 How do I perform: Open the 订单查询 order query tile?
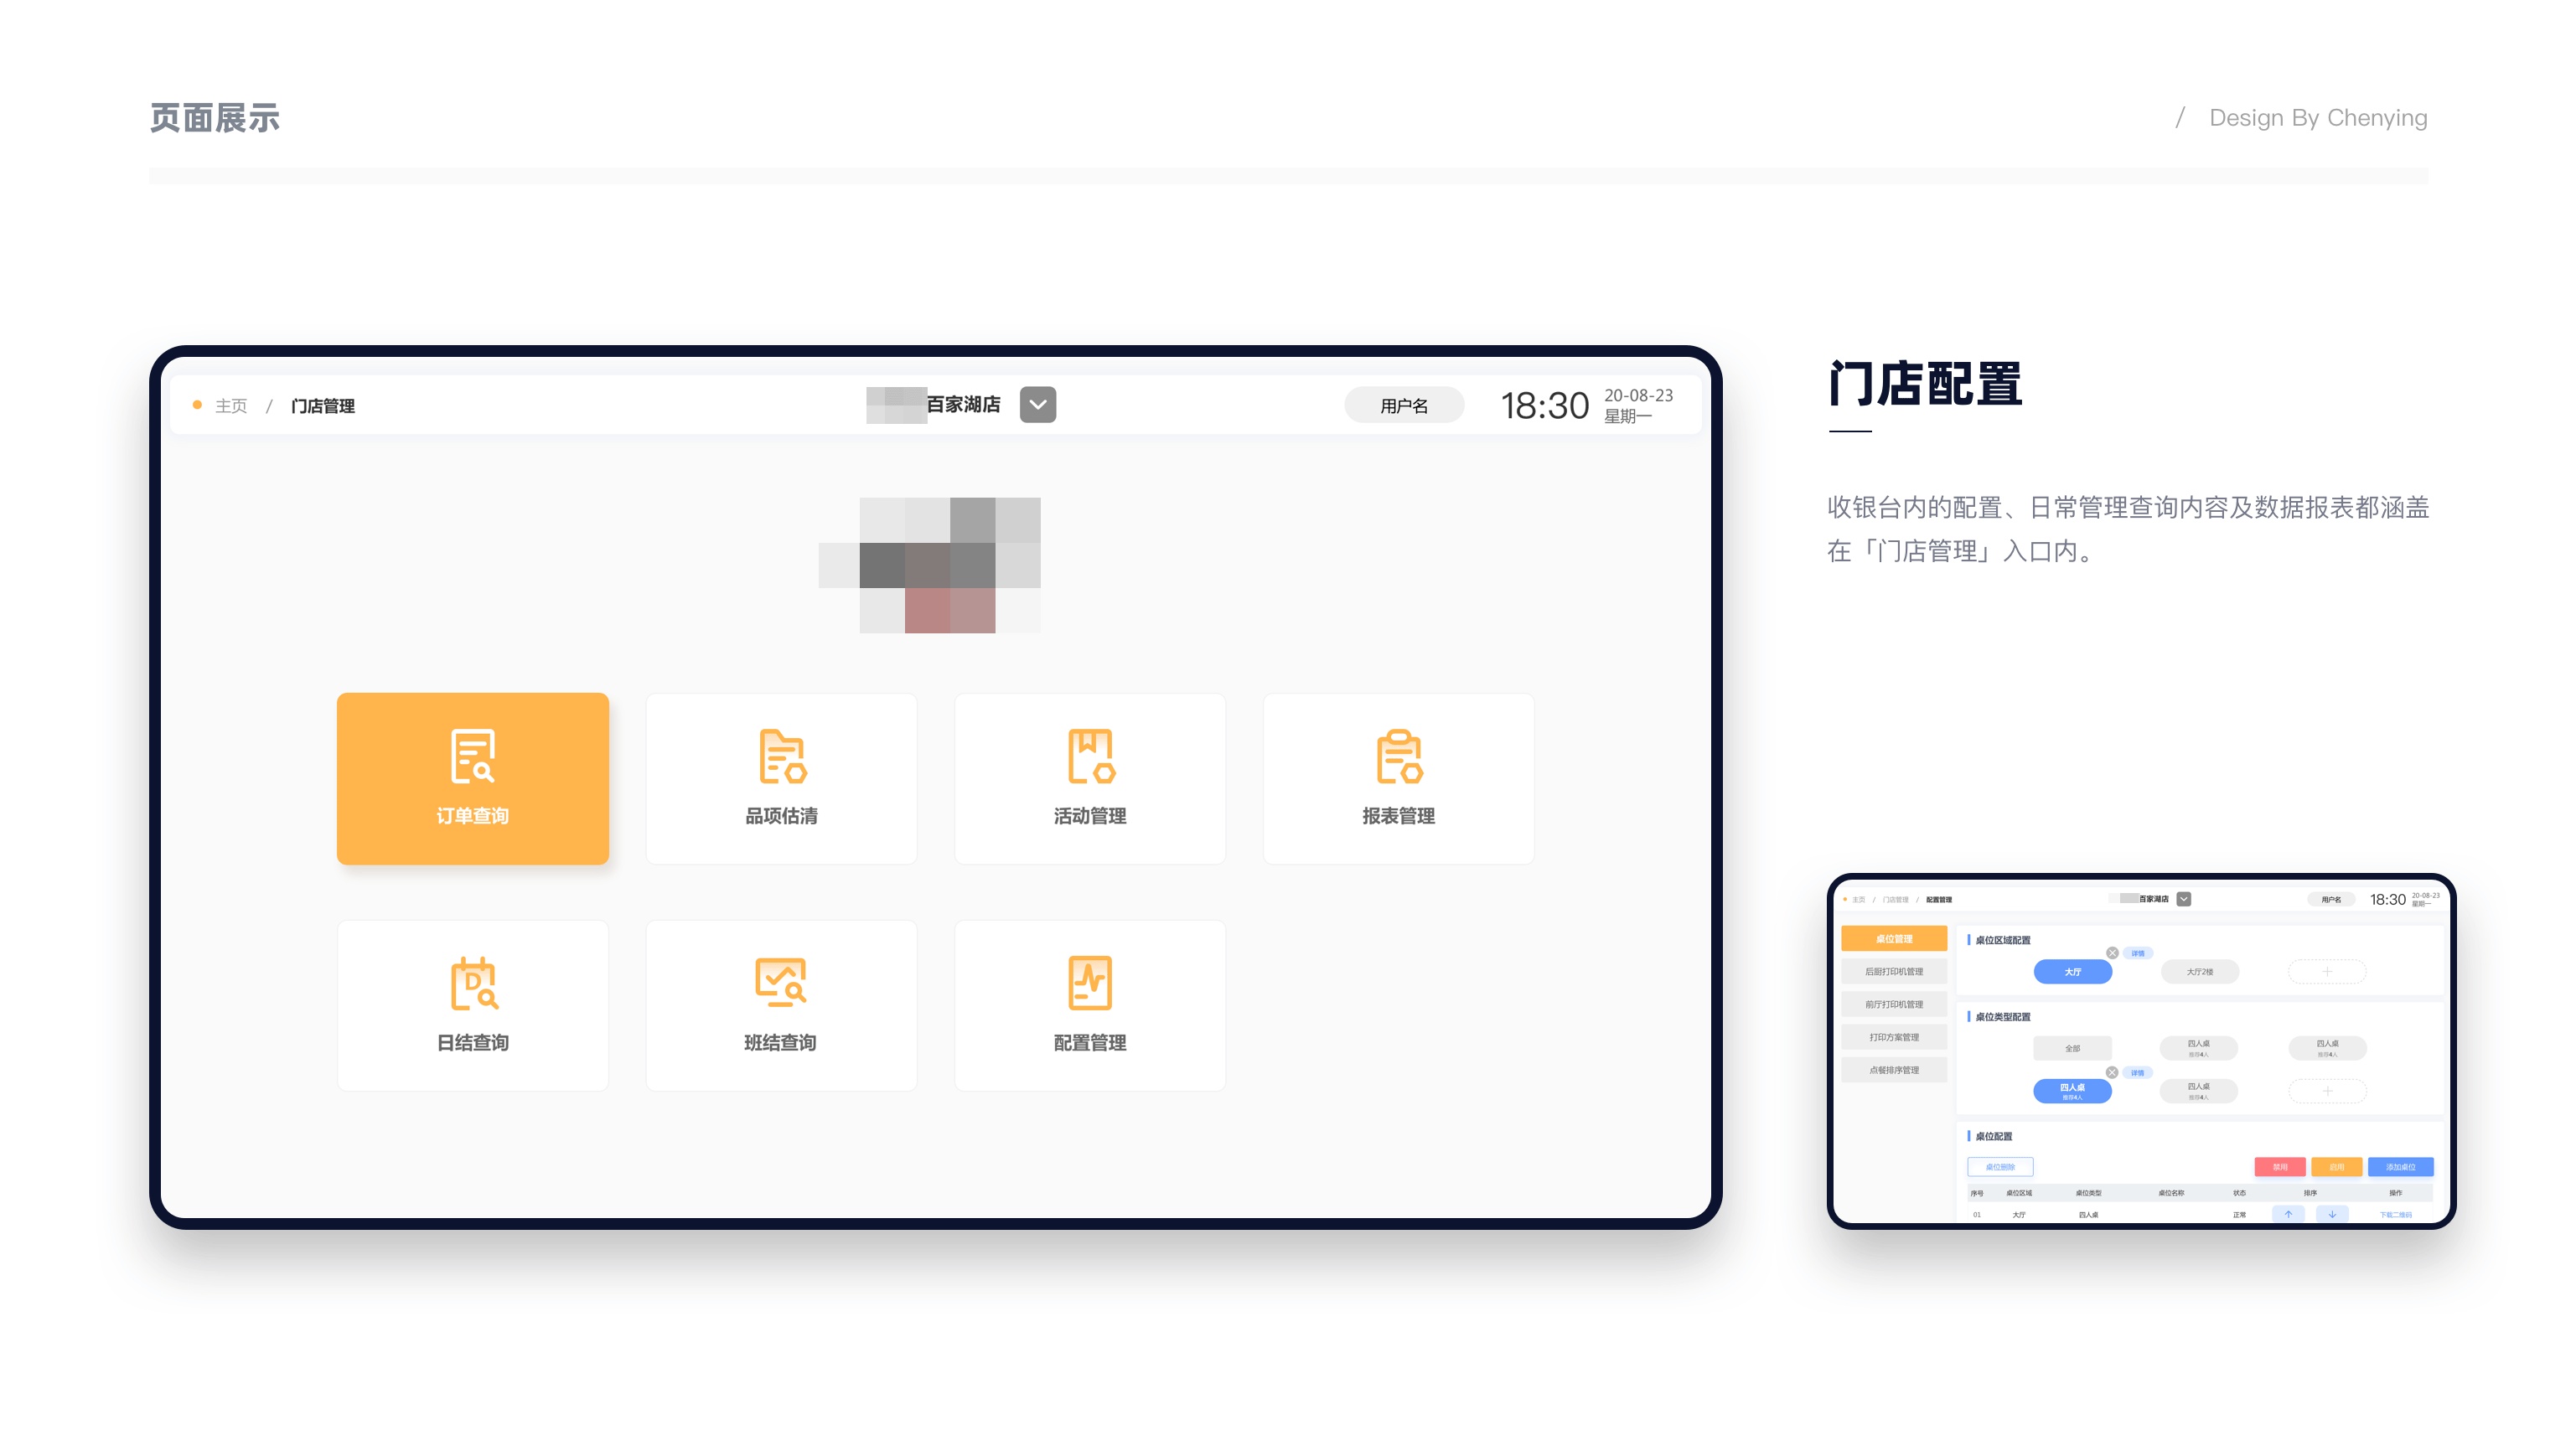[472, 778]
